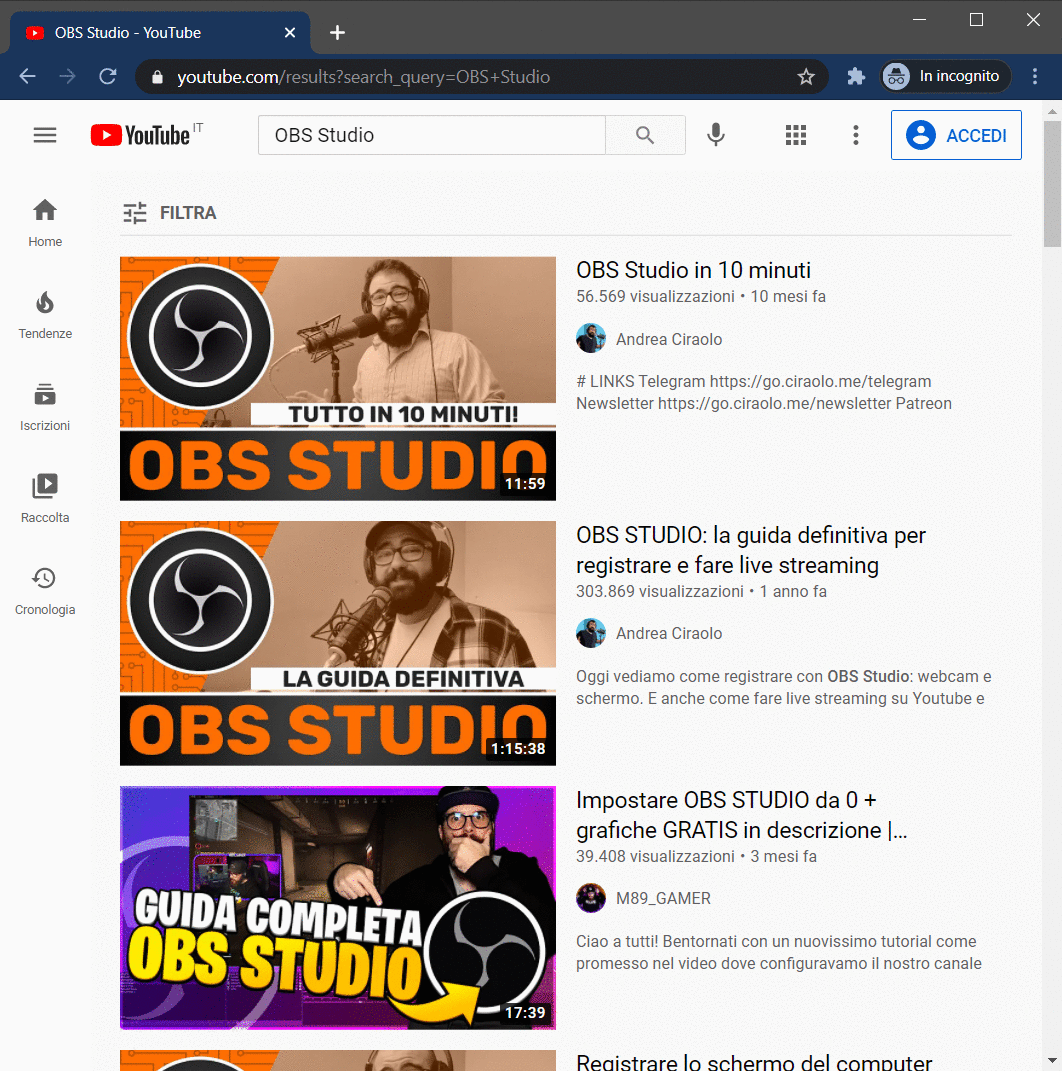Open title 'Registrare lo schermo del computer'
This screenshot has height=1071, width=1062.
click(754, 1061)
